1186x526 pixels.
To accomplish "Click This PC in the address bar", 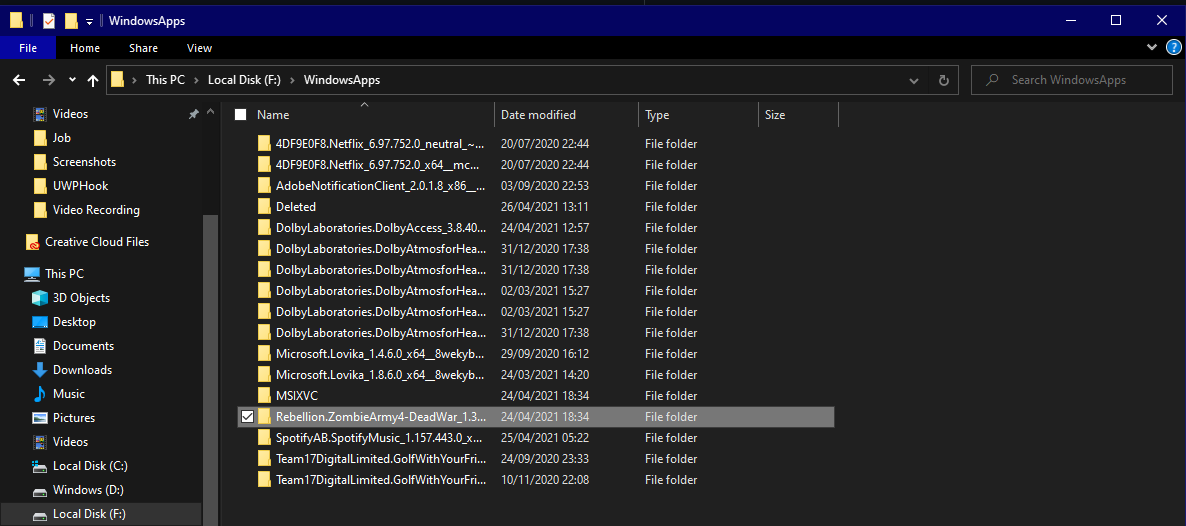I will point(166,79).
